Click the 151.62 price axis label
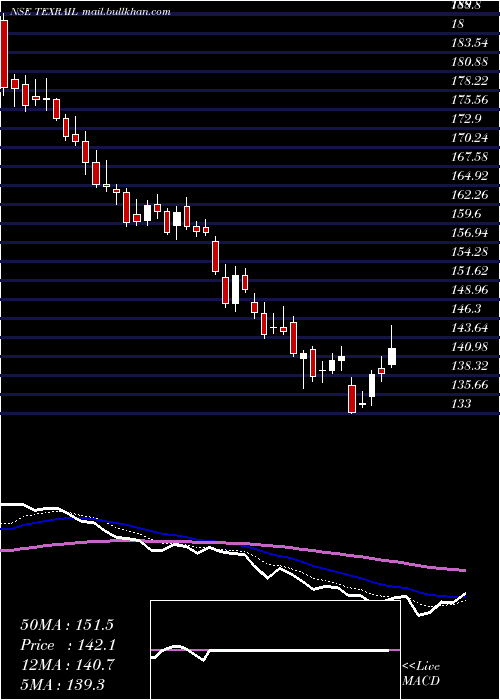Image resolution: width=500 pixels, height=700 pixels. point(469,271)
